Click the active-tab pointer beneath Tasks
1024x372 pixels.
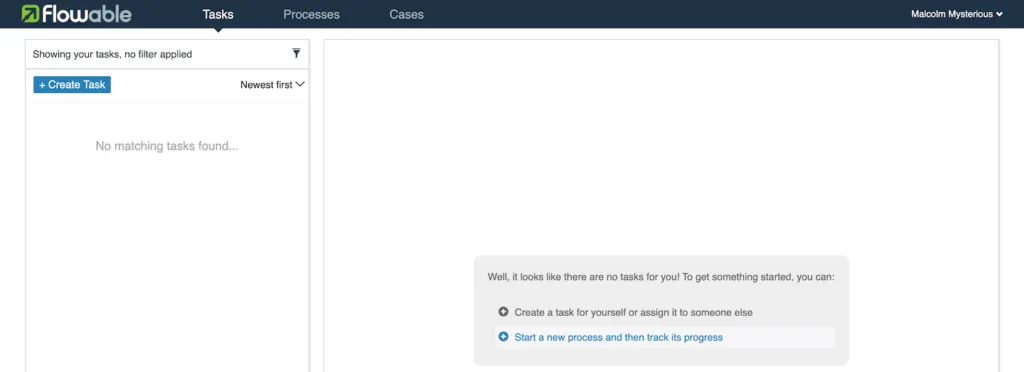coord(218,29)
